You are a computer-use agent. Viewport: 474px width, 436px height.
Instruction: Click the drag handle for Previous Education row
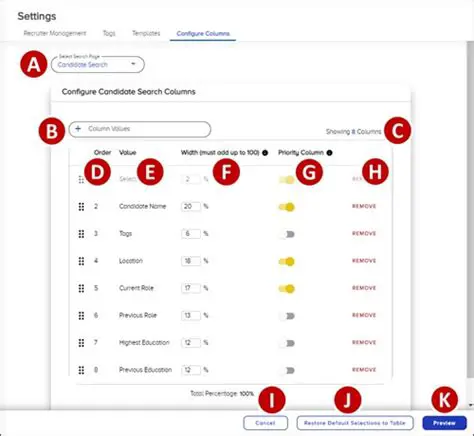(x=81, y=370)
